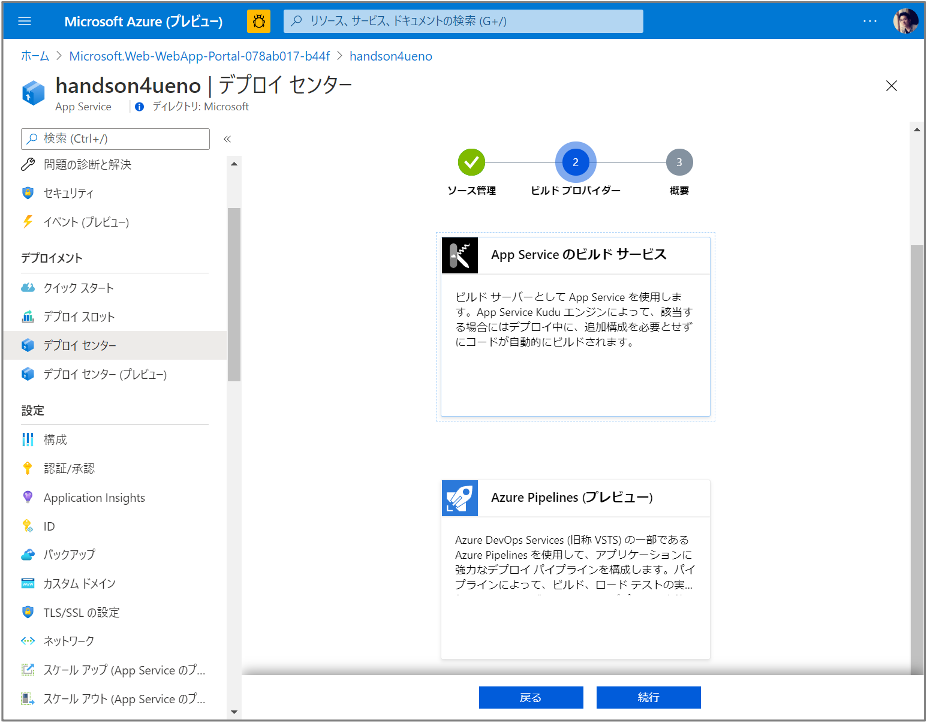This screenshot has height=722, width=927.
Task: Click the rocket icon on Azure Pipelines card
Action: (460, 498)
